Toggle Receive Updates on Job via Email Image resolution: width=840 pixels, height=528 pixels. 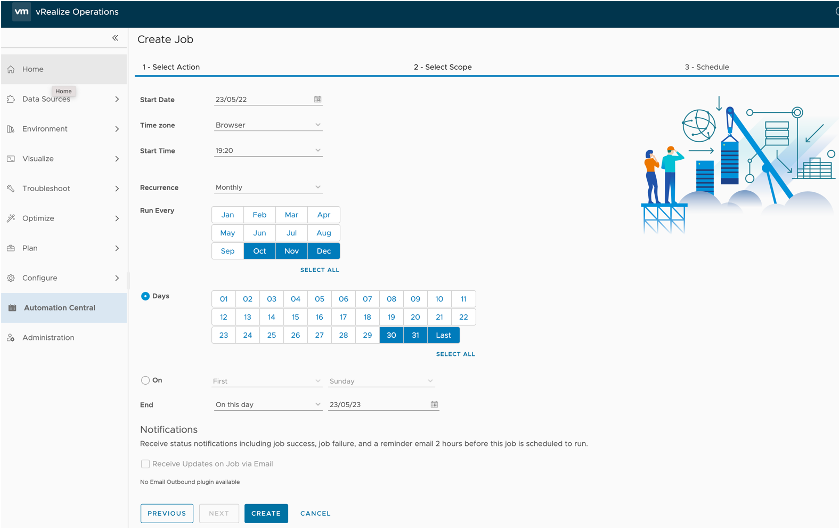pyautogui.click(x=145, y=464)
